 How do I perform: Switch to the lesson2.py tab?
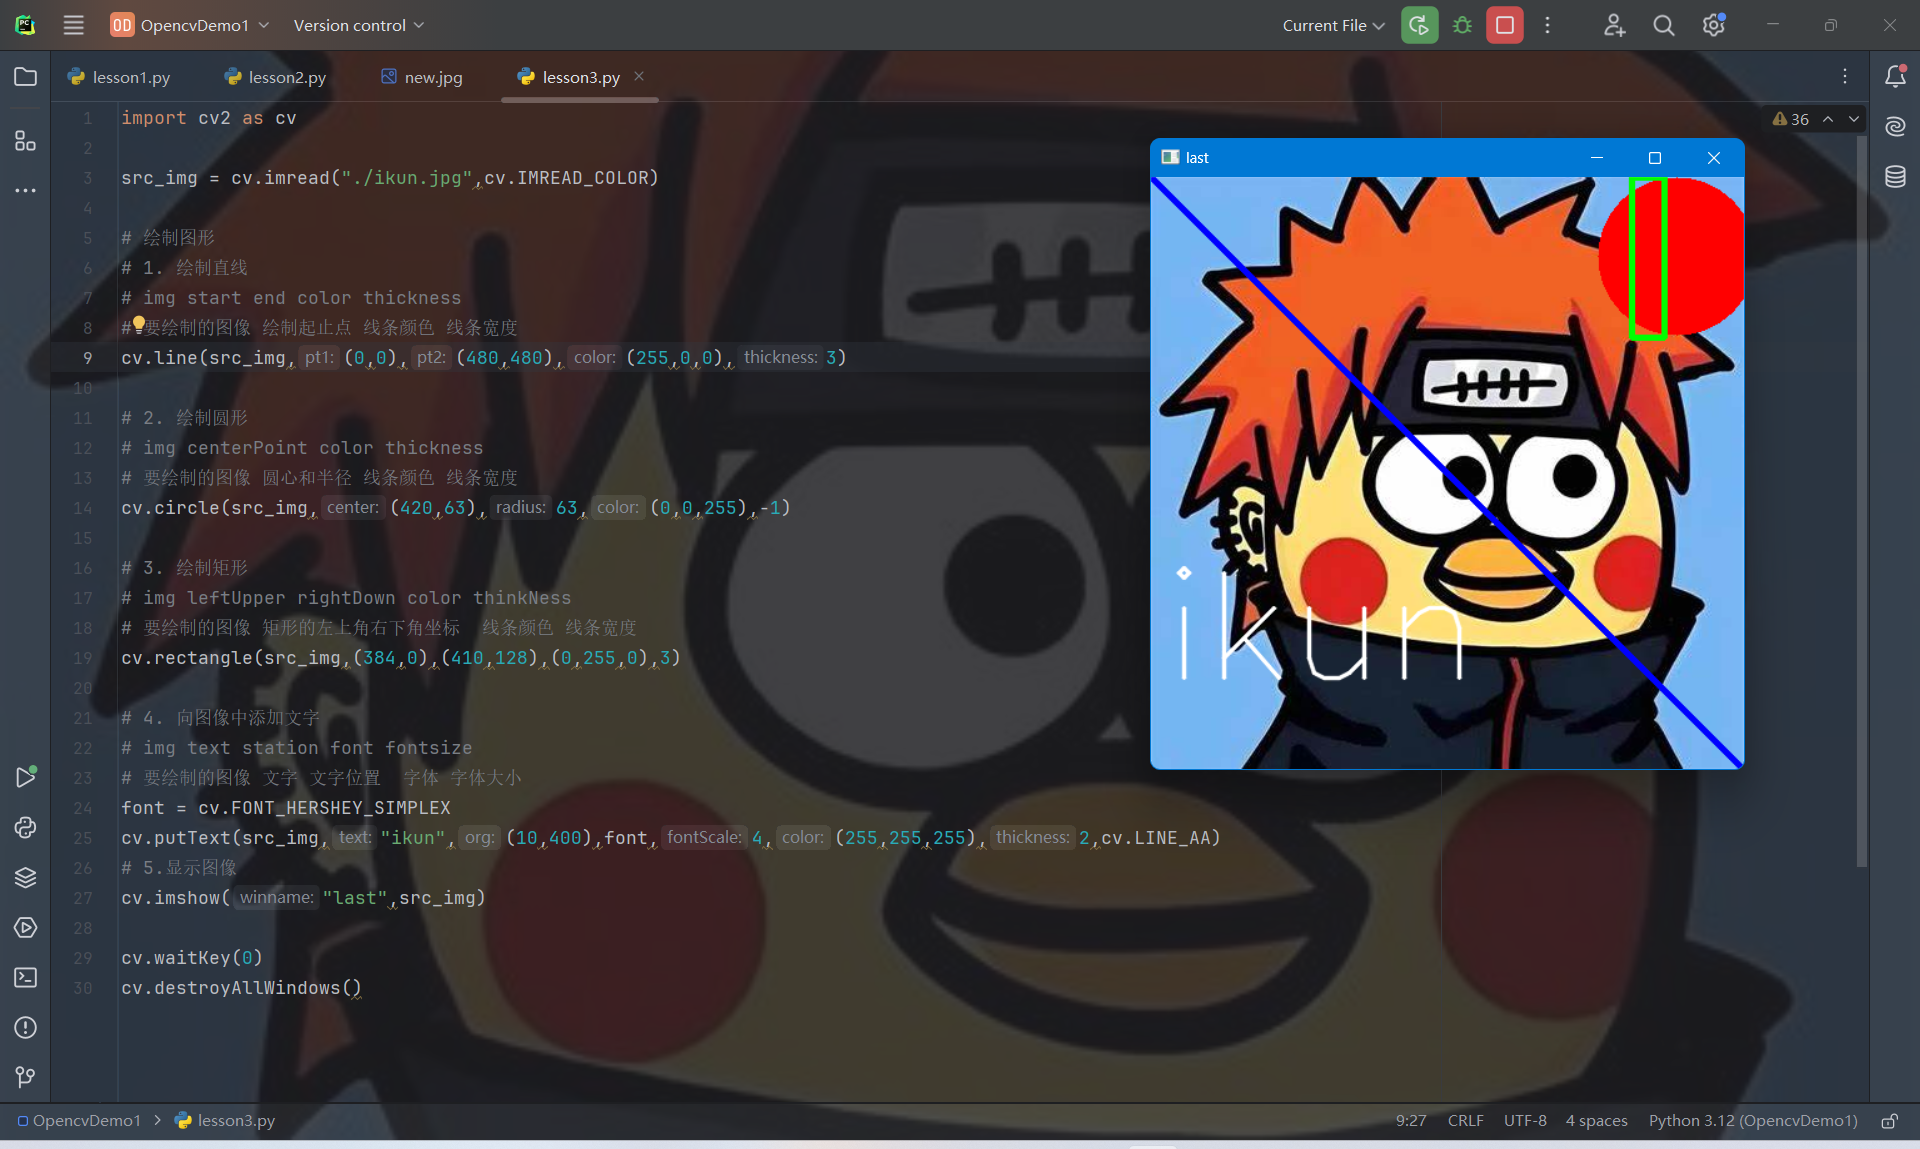pos(276,77)
